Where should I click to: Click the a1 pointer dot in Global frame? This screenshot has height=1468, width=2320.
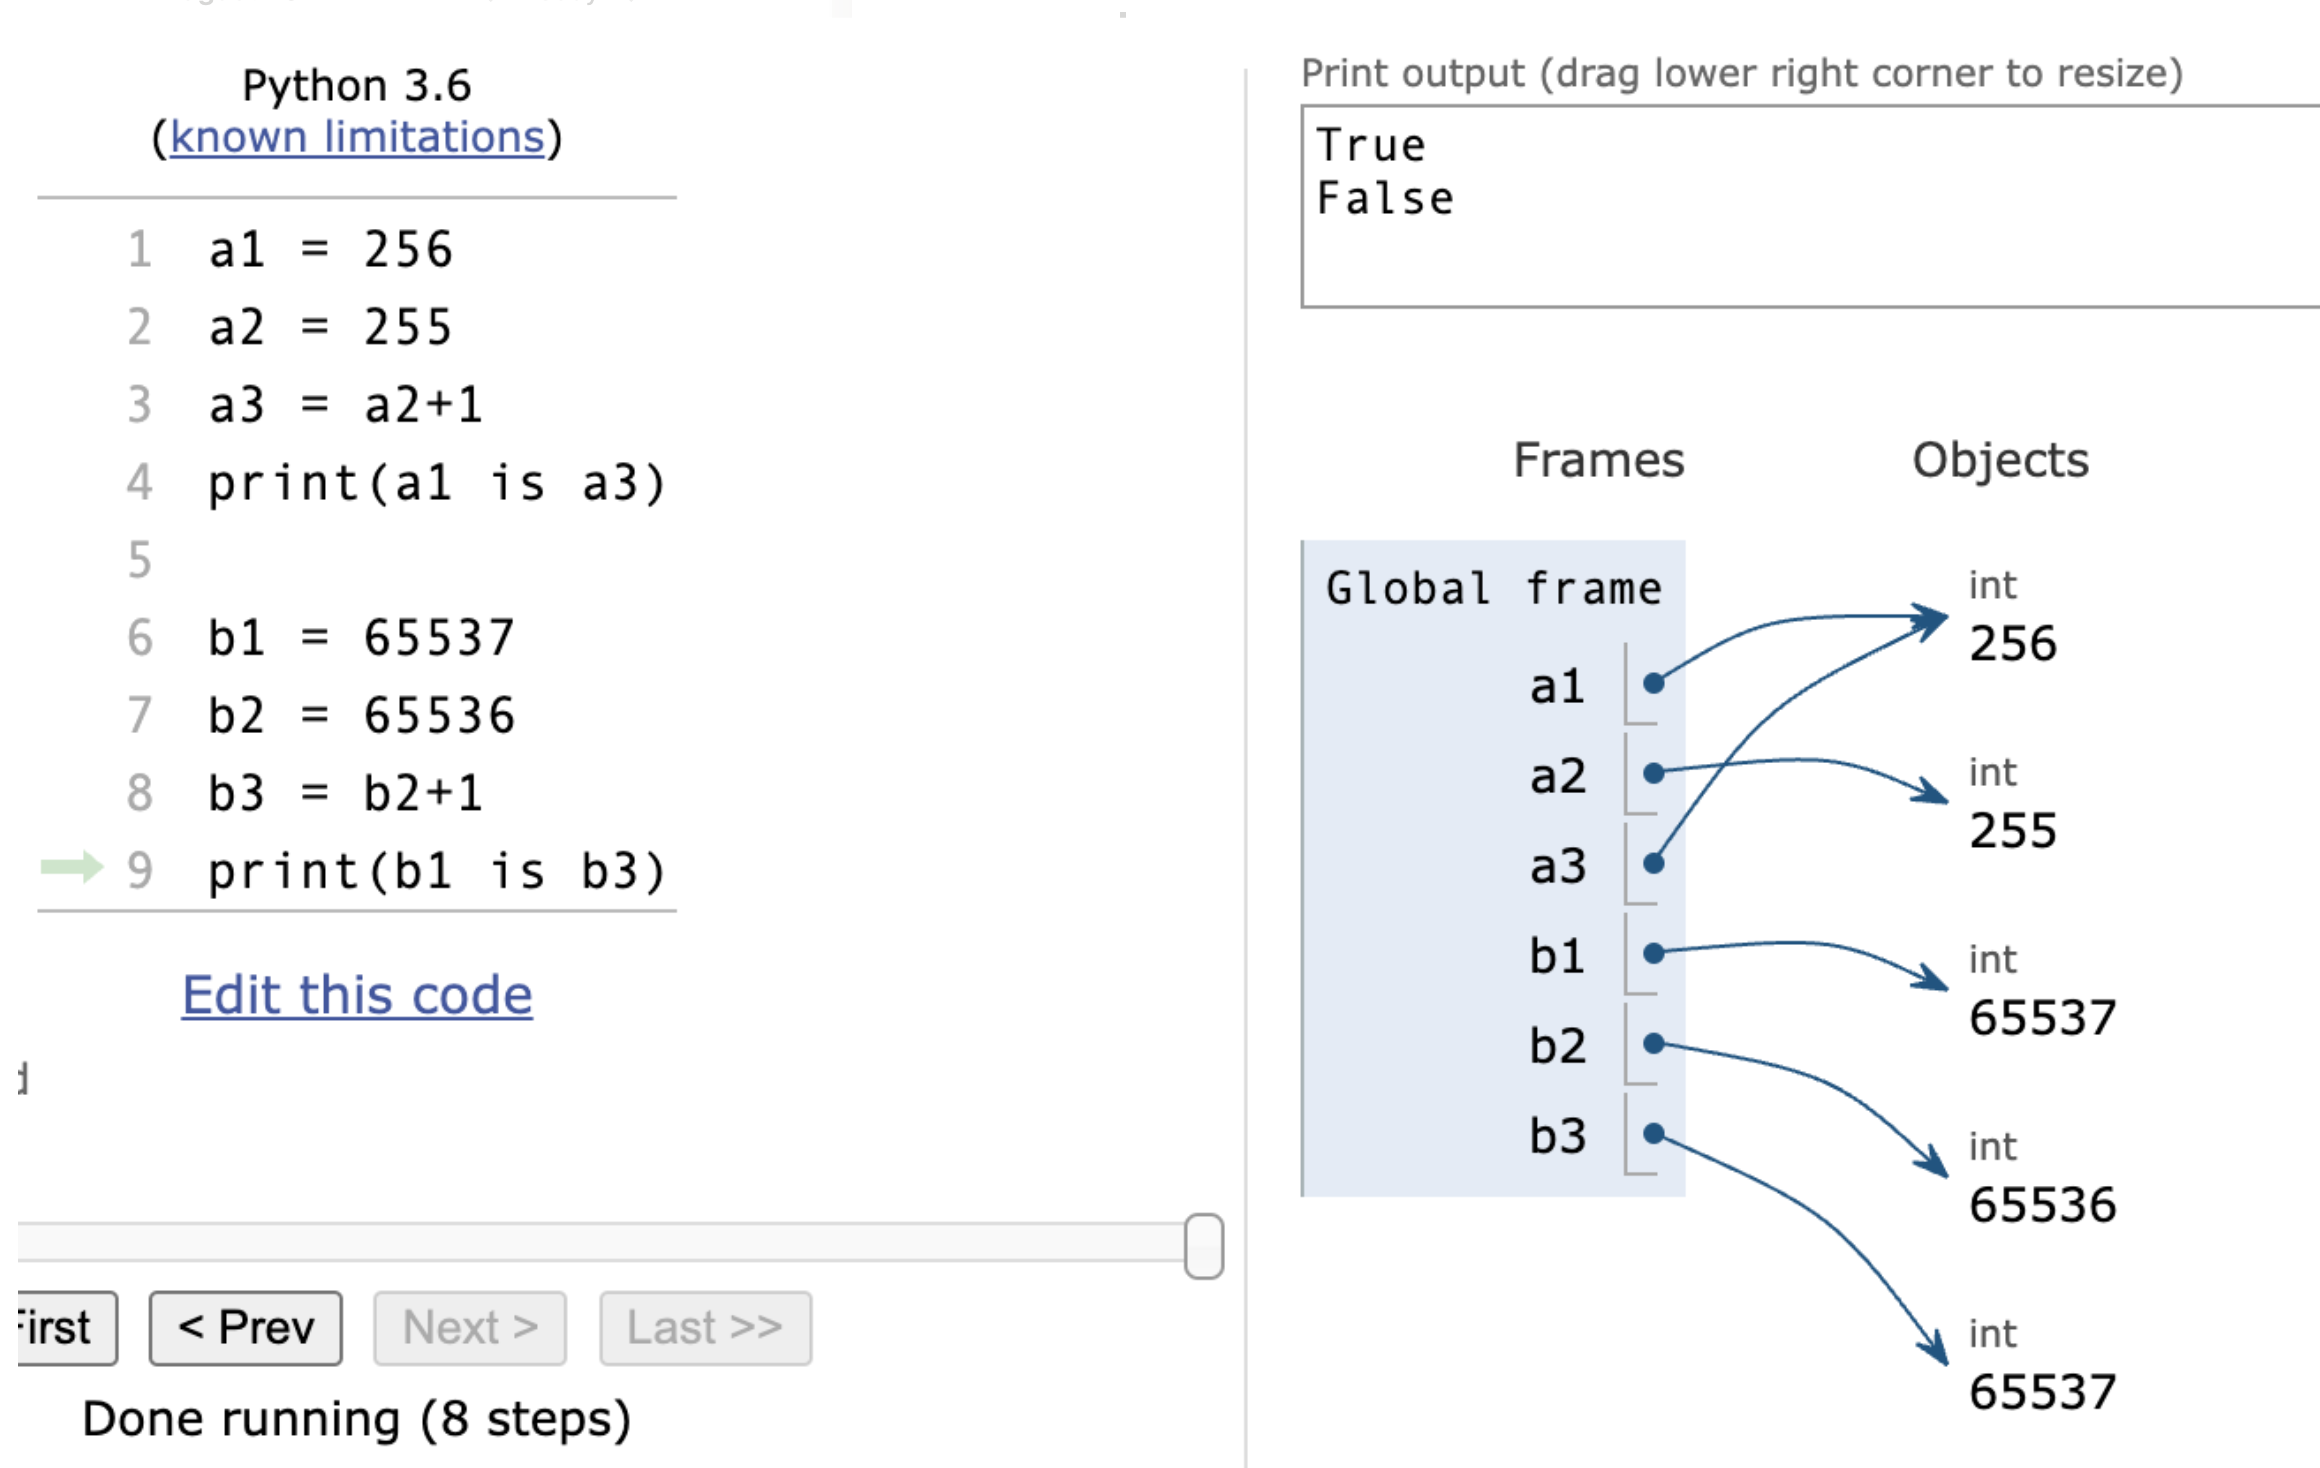pyautogui.click(x=1654, y=683)
